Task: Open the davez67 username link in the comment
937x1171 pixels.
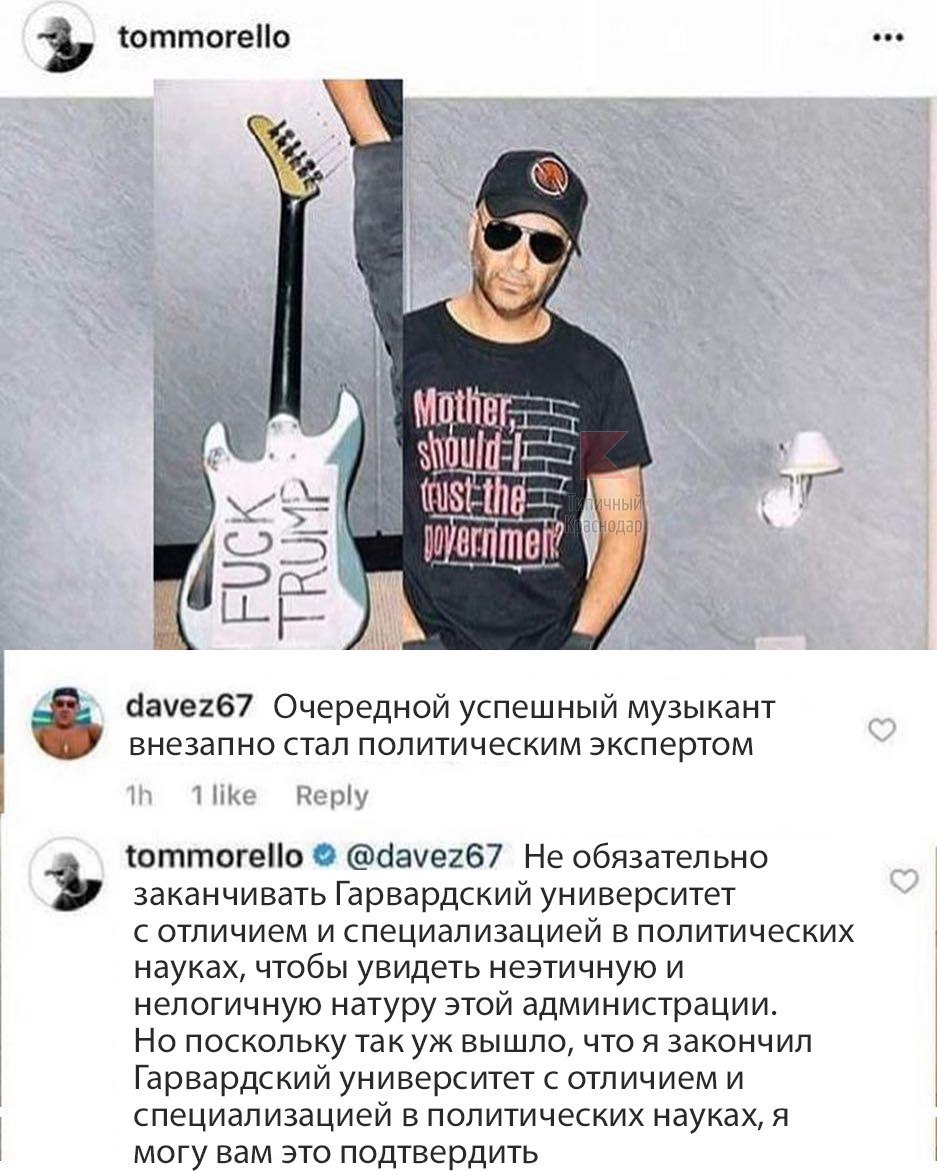Action: click(x=190, y=706)
